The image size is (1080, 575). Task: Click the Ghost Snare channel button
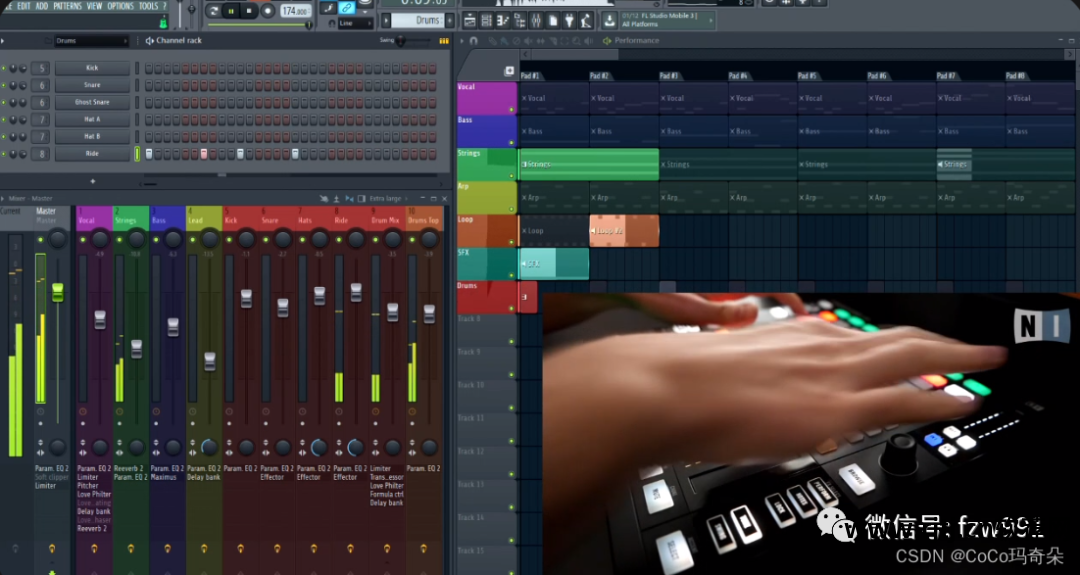tap(92, 102)
